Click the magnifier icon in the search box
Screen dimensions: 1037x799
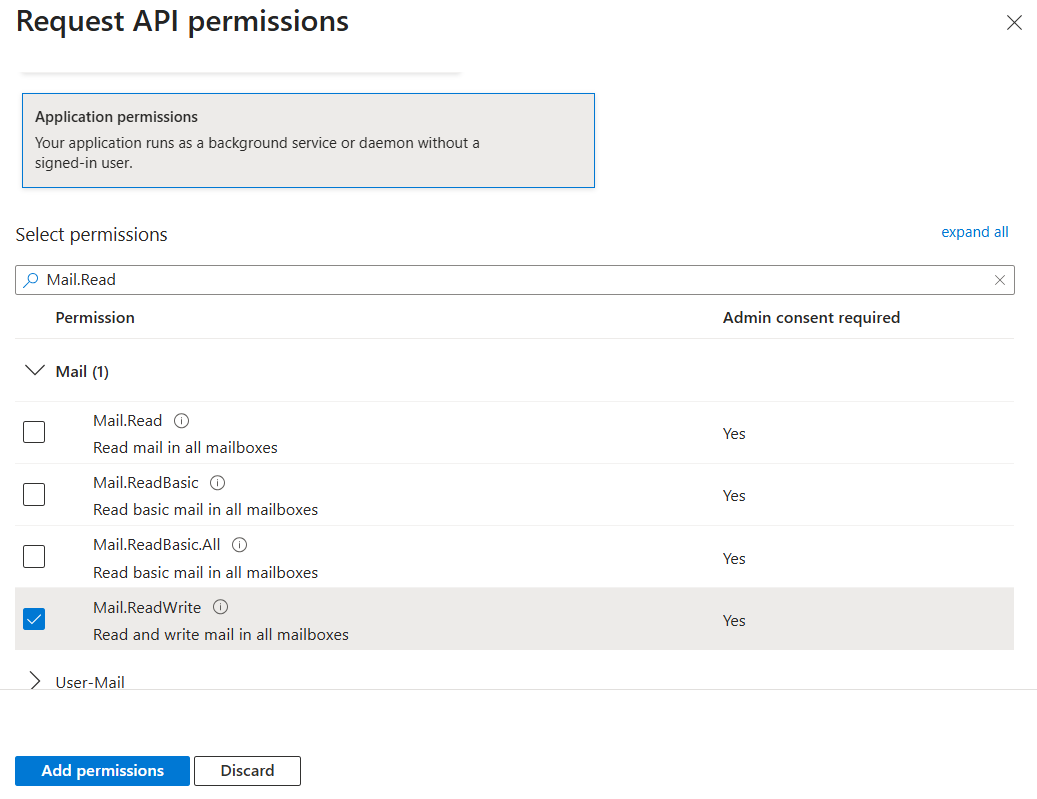pyautogui.click(x=31, y=280)
